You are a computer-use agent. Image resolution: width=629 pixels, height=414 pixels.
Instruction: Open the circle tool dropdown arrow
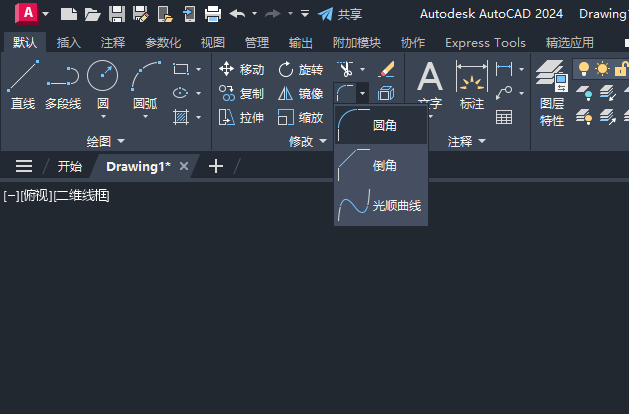point(103,117)
